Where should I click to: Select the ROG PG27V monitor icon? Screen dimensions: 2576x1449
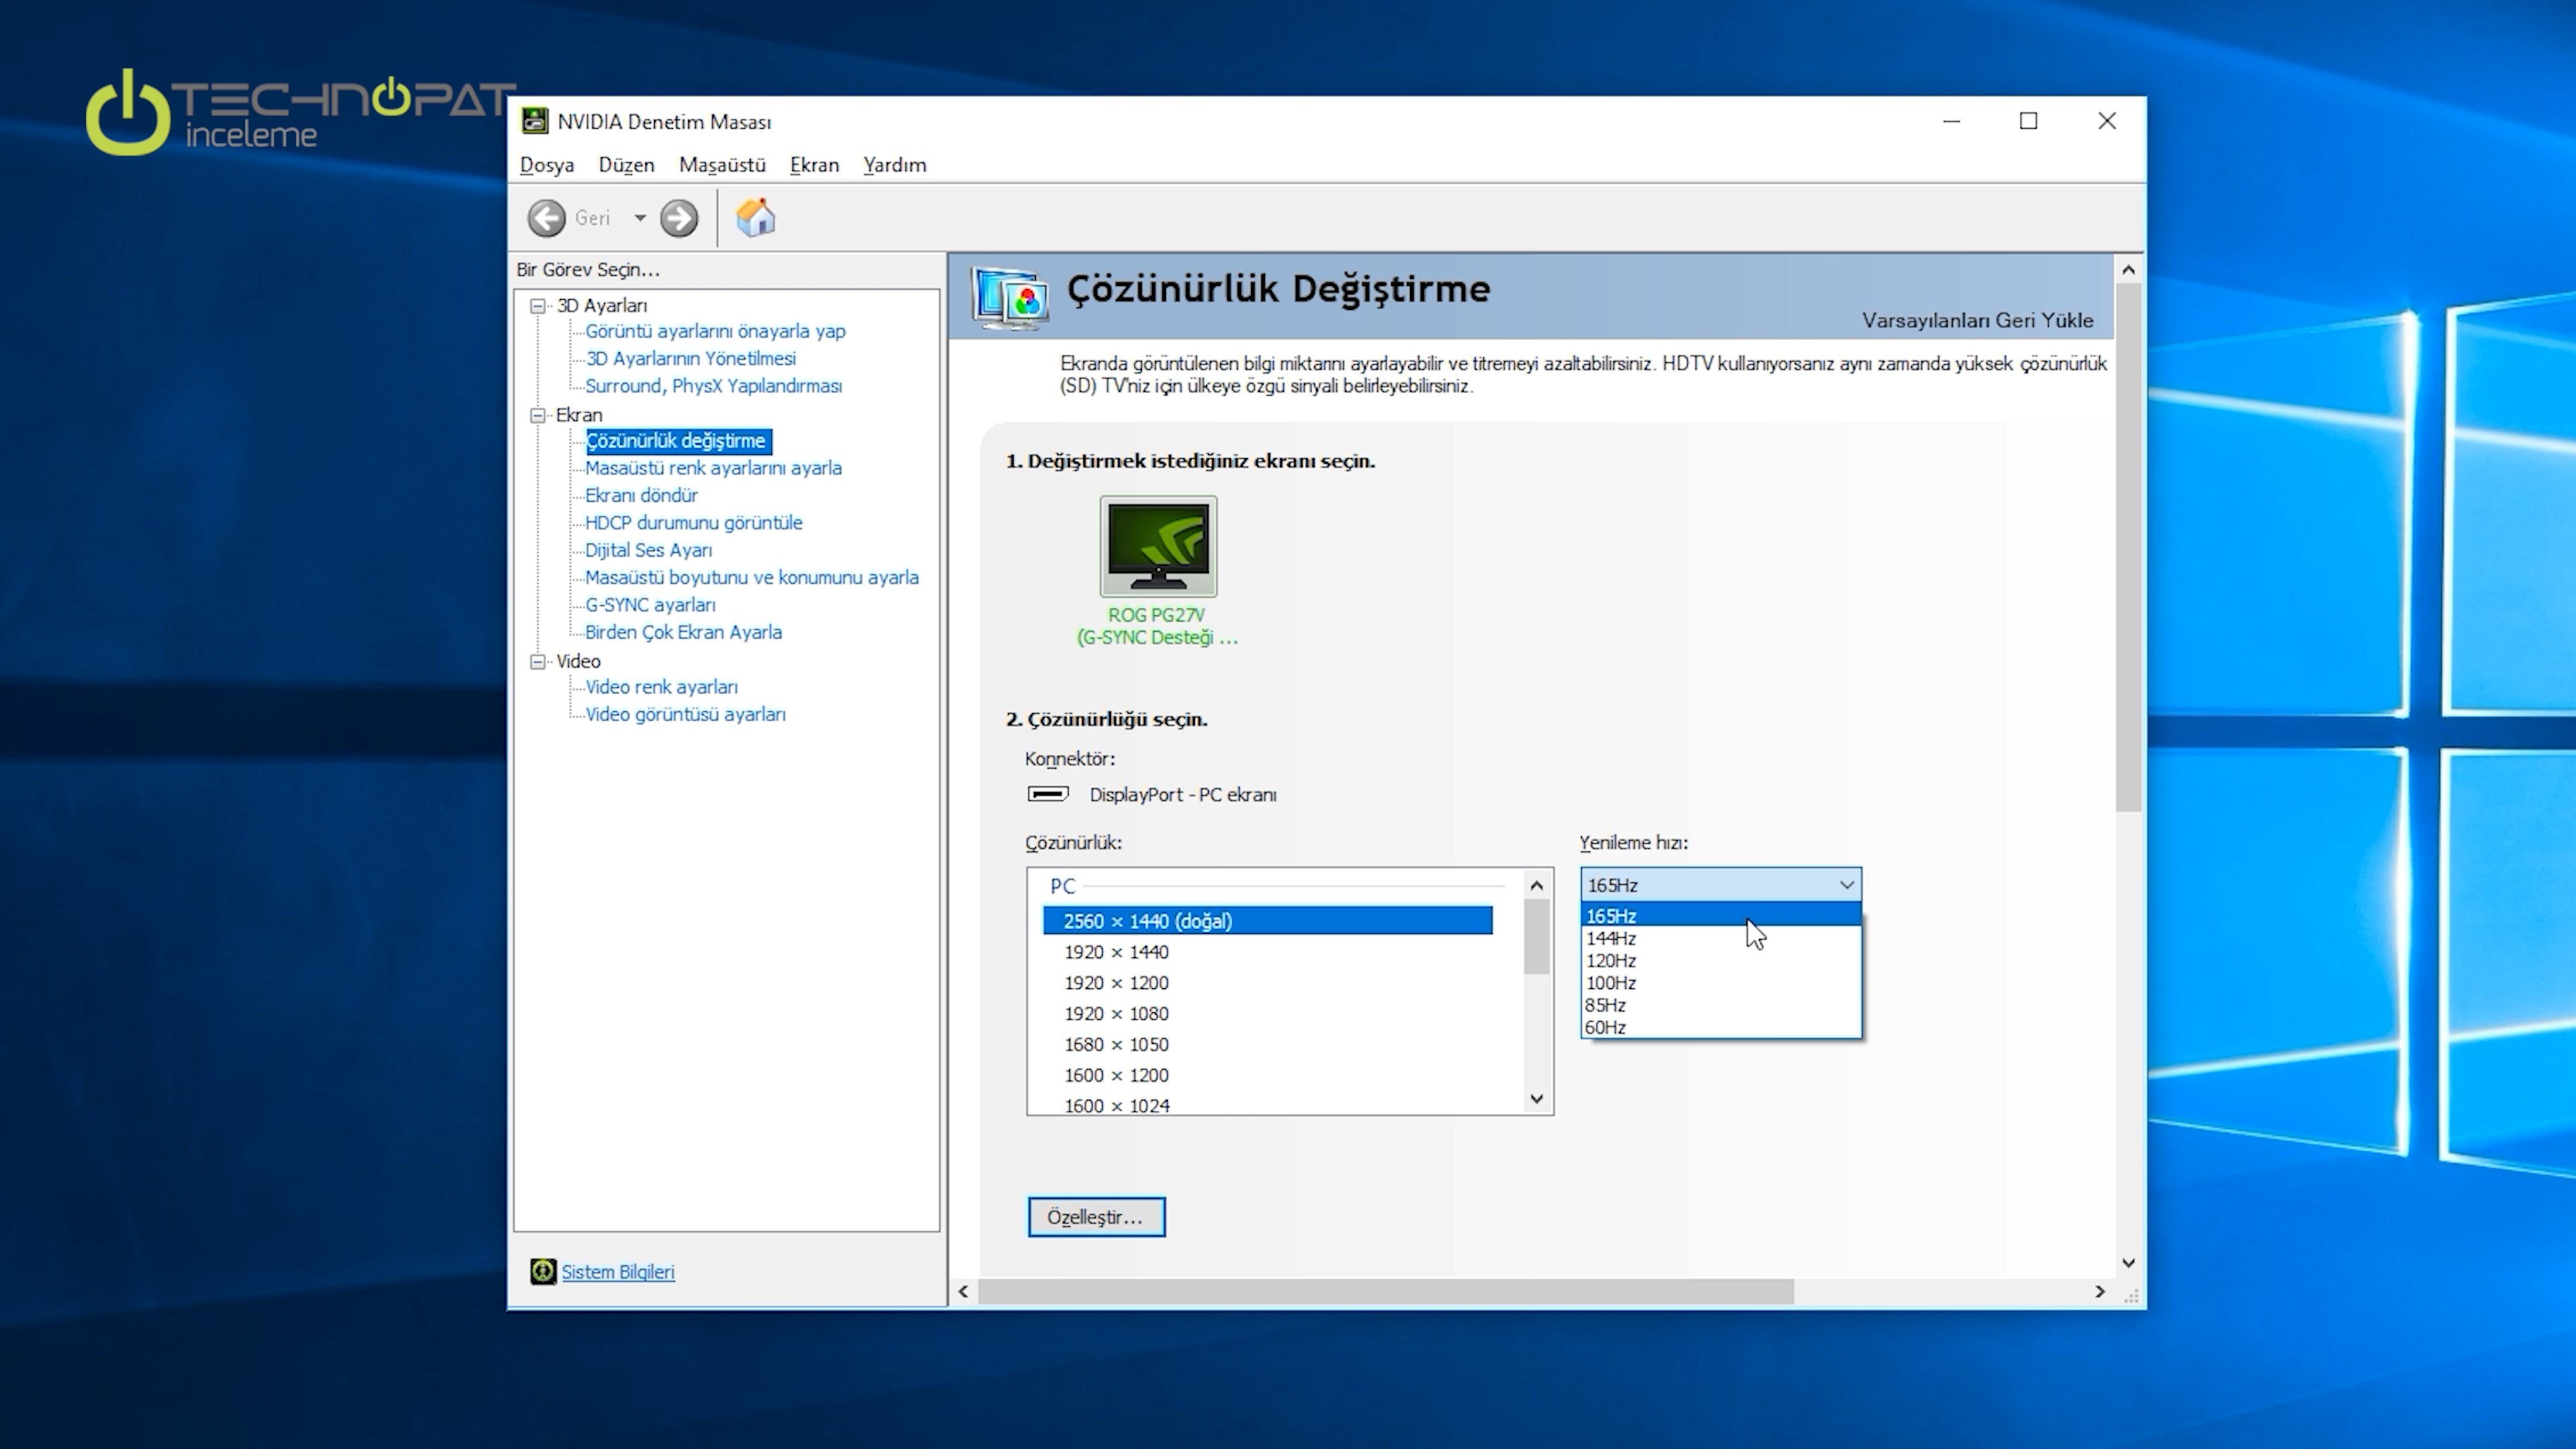(x=1158, y=547)
